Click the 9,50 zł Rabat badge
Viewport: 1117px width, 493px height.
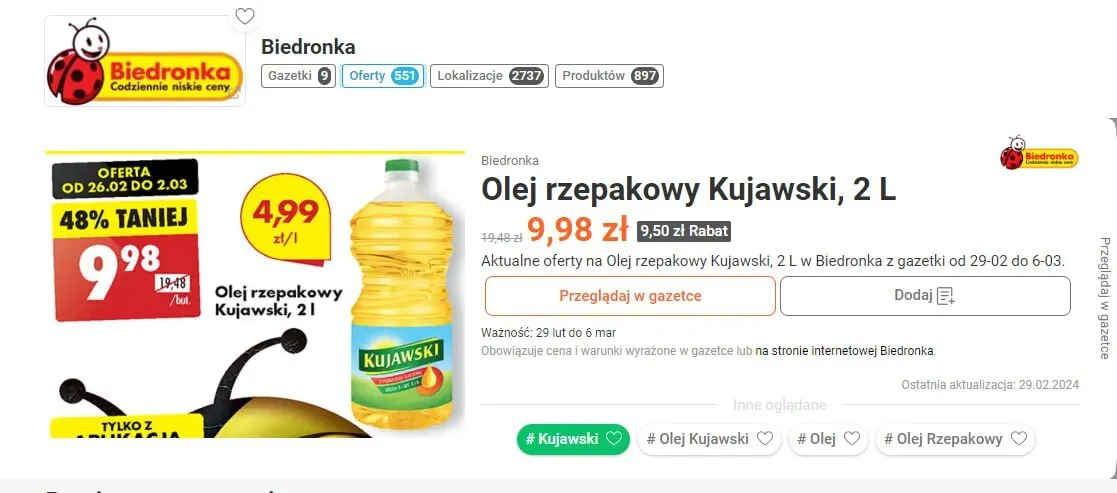pos(684,231)
